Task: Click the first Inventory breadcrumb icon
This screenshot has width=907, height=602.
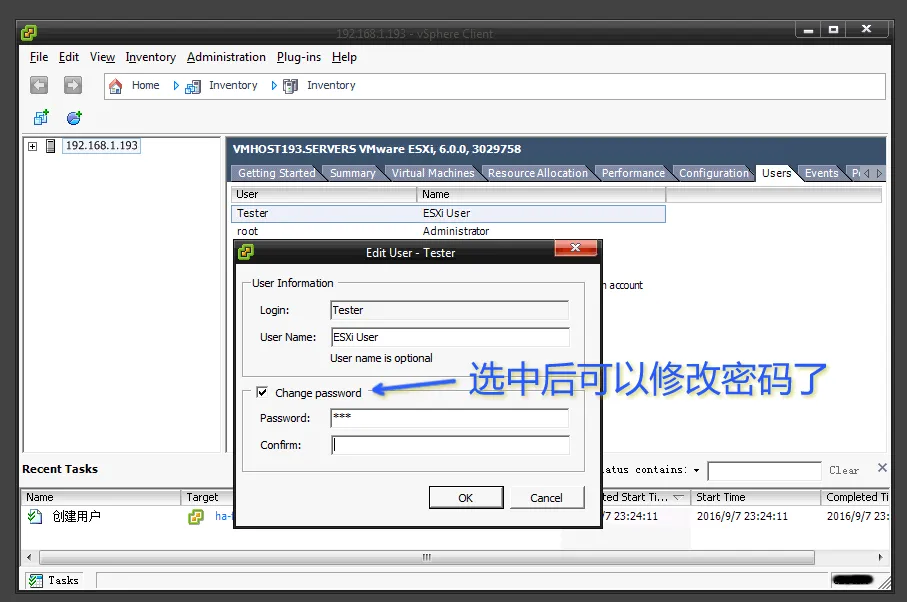Action: coord(193,86)
